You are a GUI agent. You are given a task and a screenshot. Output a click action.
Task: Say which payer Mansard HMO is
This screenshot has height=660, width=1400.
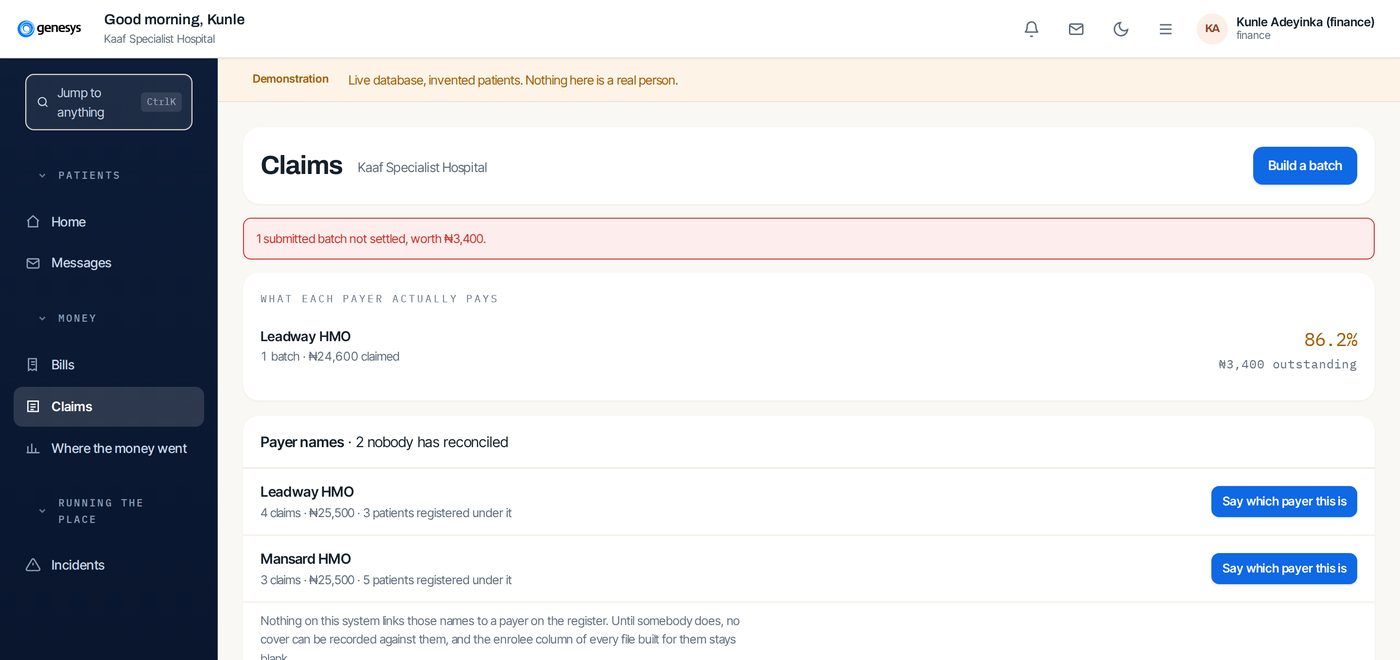[1284, 569]
